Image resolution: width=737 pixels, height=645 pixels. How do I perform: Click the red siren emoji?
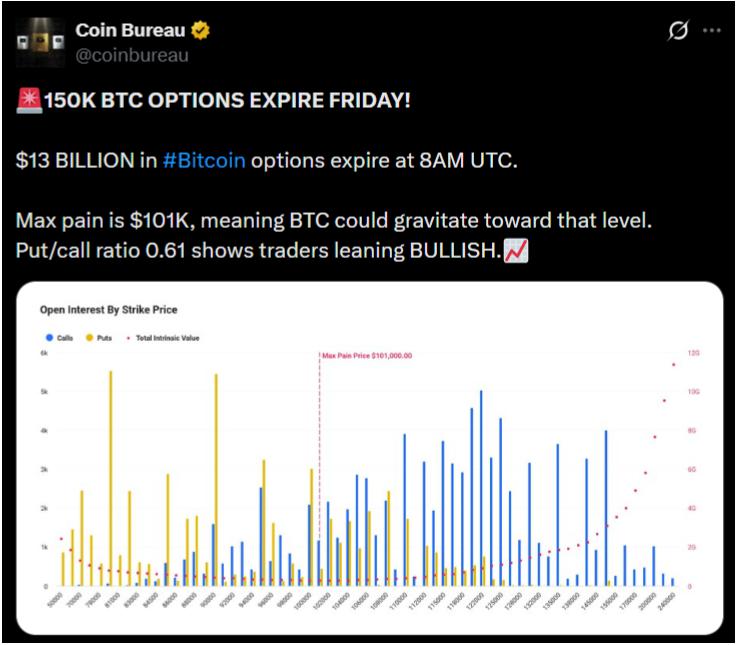tap(29, 102)
